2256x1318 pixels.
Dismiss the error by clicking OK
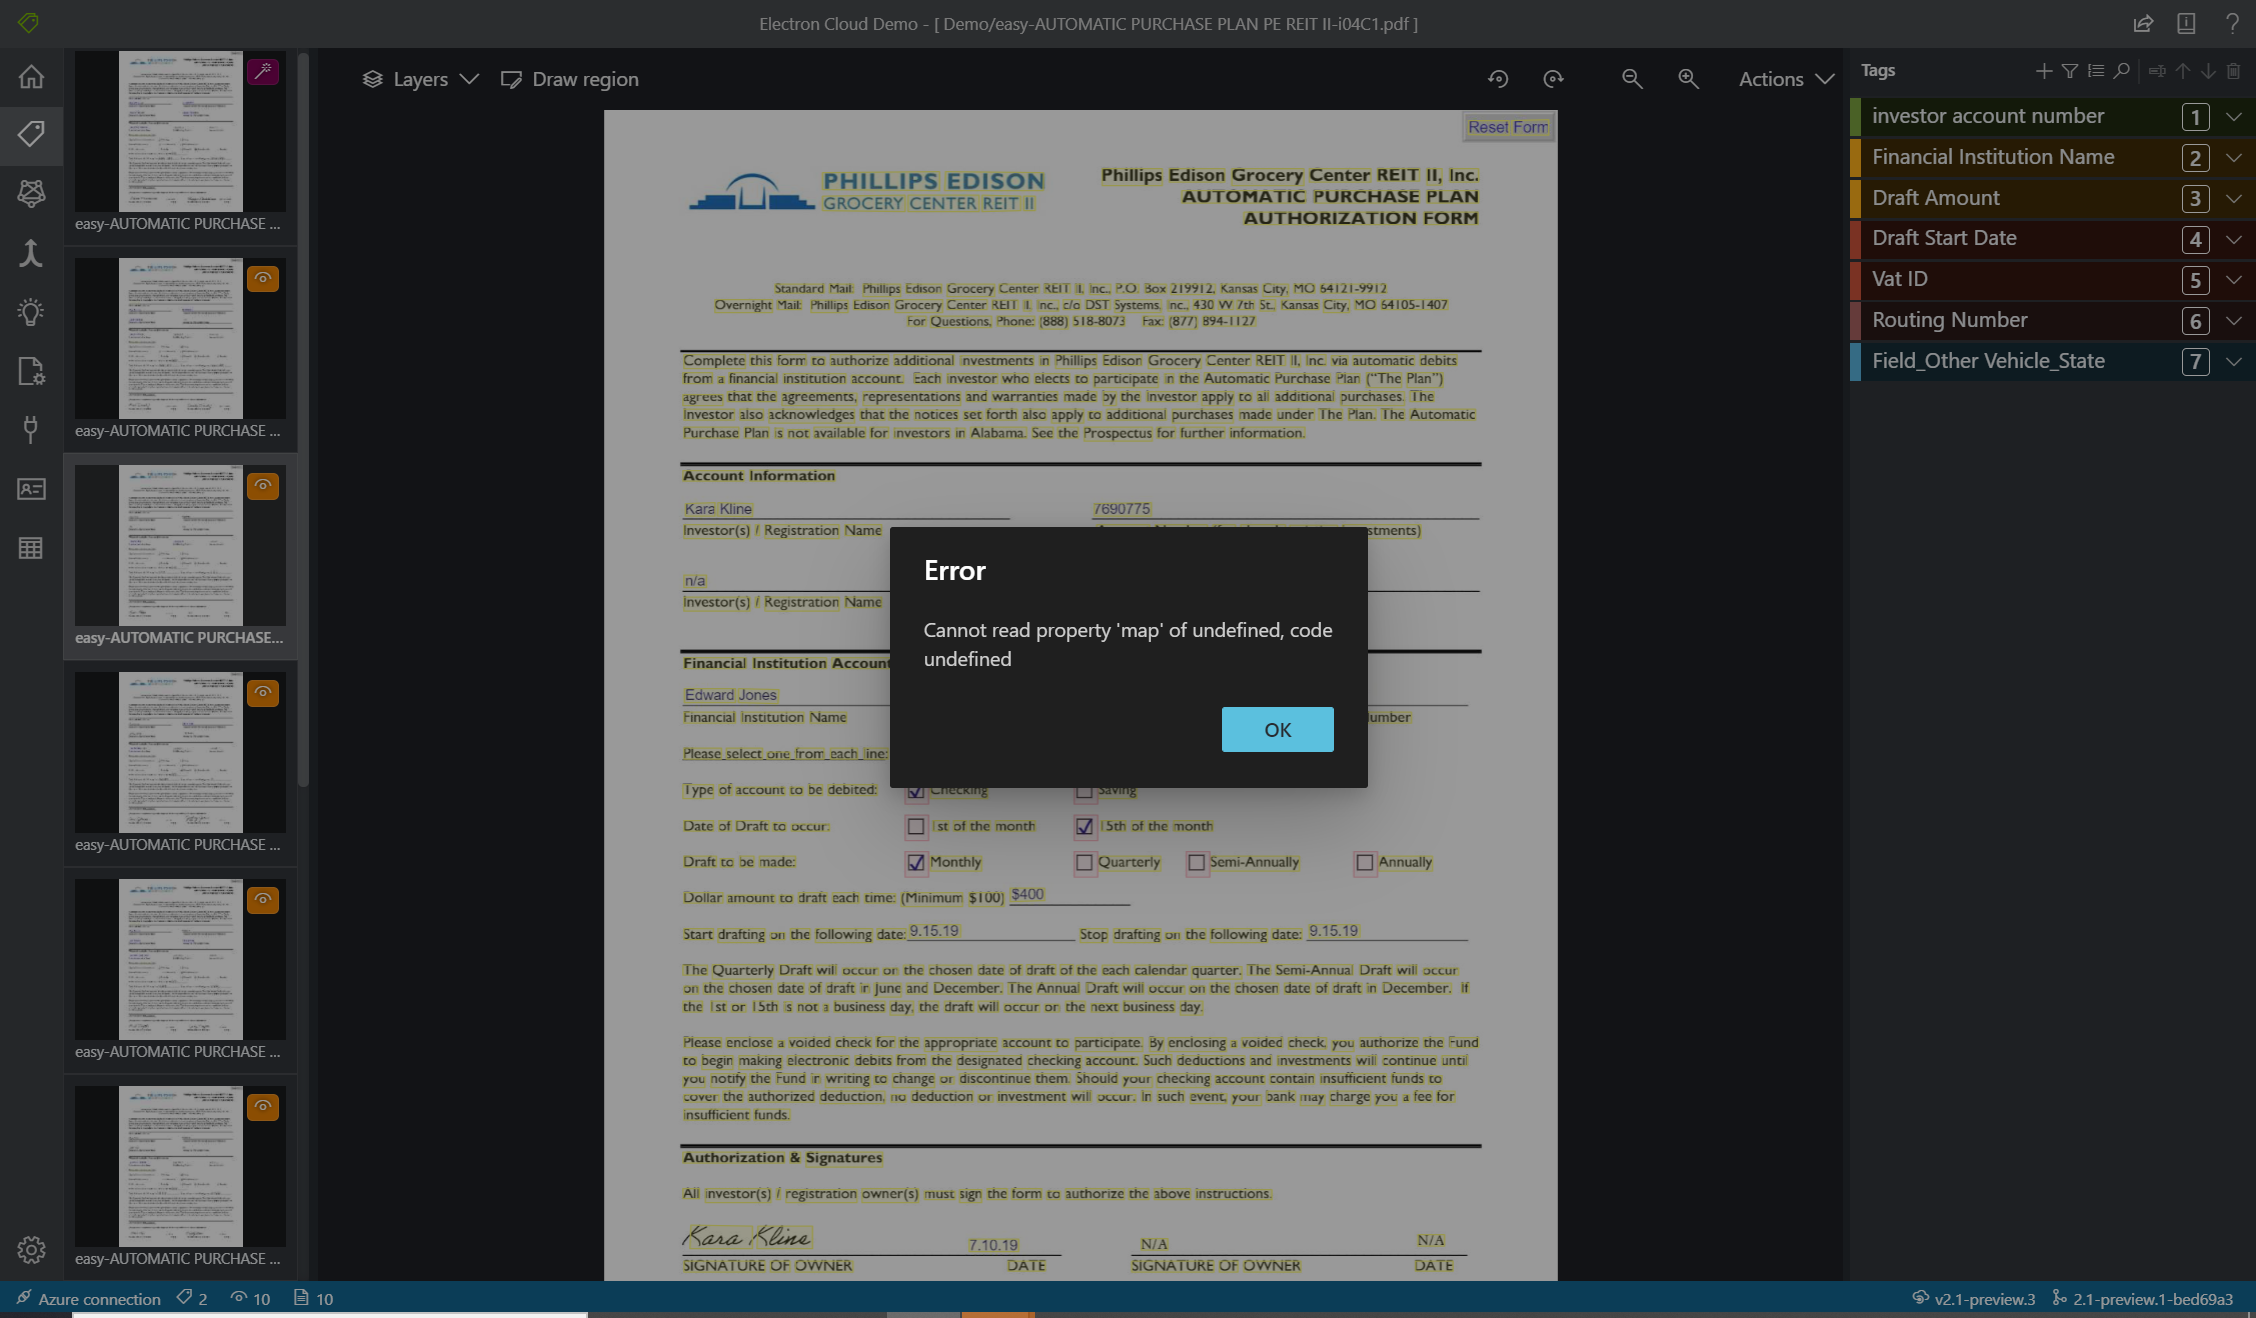click(1277, 729)
